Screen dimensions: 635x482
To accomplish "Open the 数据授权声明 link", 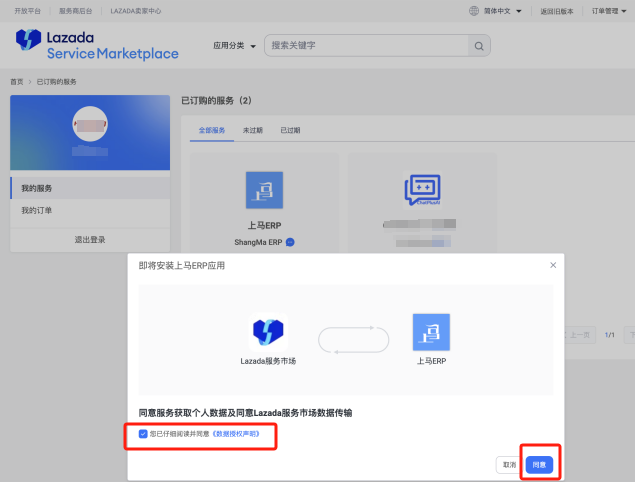I will 236,434.
